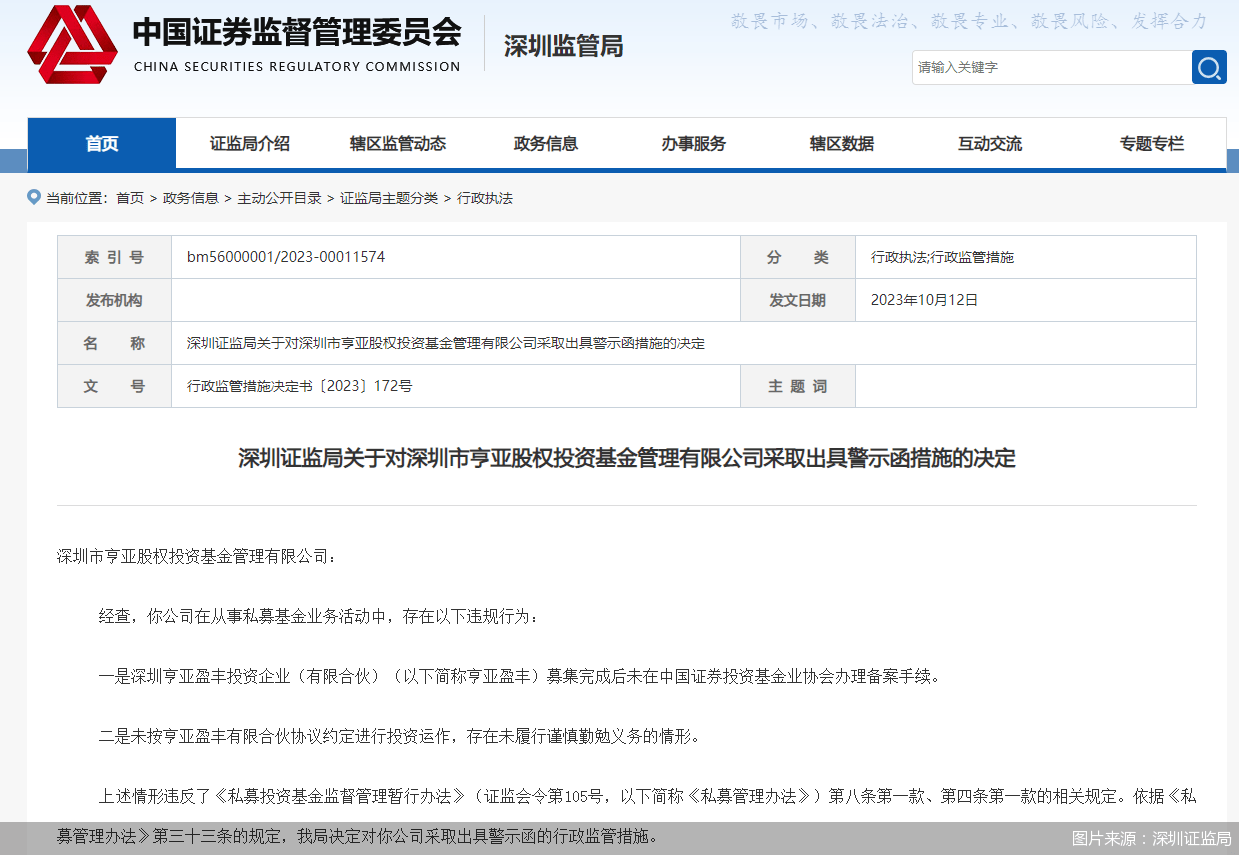
Task: Click the magnifier search icon button
Action: coord(1209,67)
